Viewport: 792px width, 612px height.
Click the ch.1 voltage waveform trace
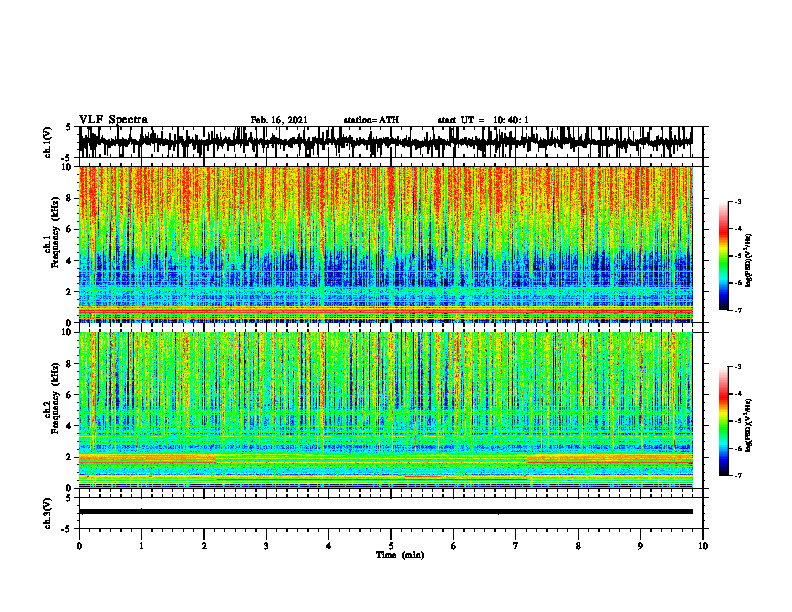[385, 142]
